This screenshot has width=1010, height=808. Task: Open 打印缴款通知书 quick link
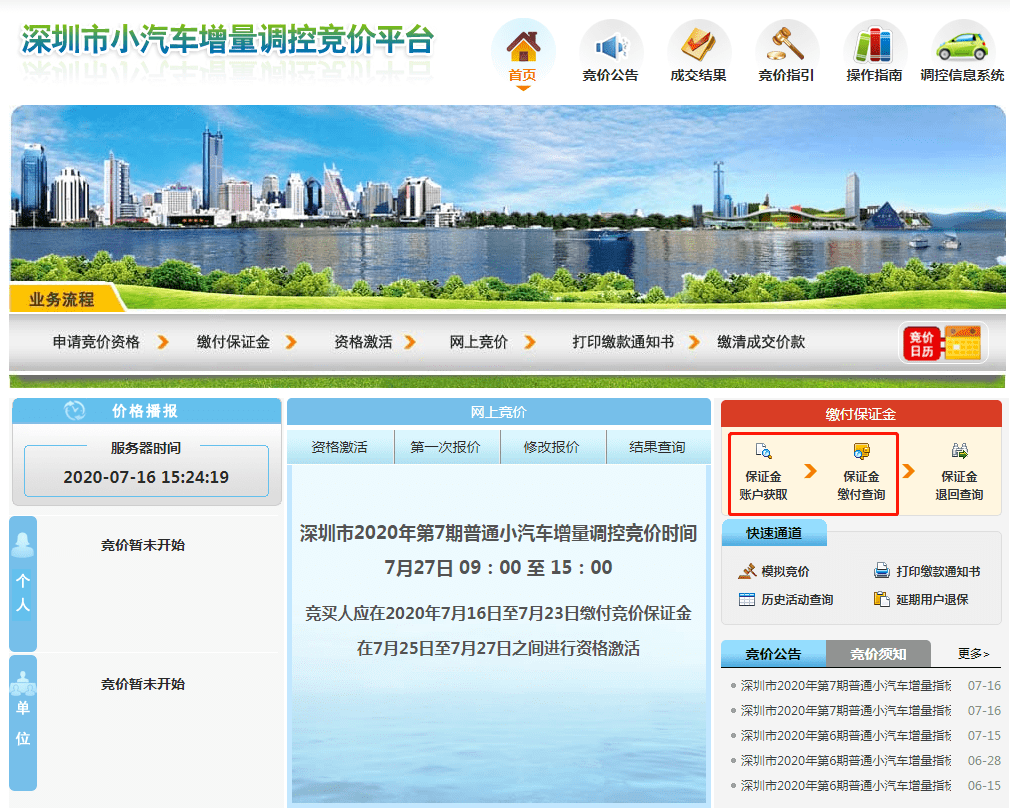tap(927, 571)
